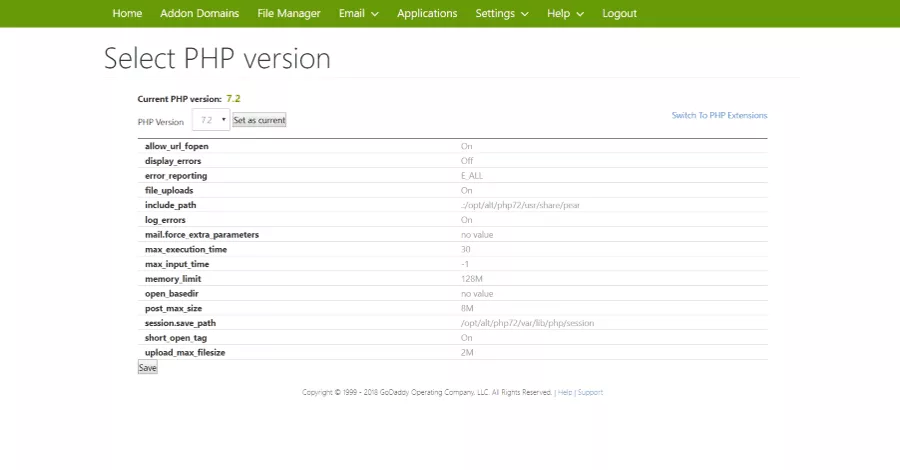The height and width of the screenshot is (470, 900).
Task: Click the max_execution_time value 30
Action: click(465, 250)
